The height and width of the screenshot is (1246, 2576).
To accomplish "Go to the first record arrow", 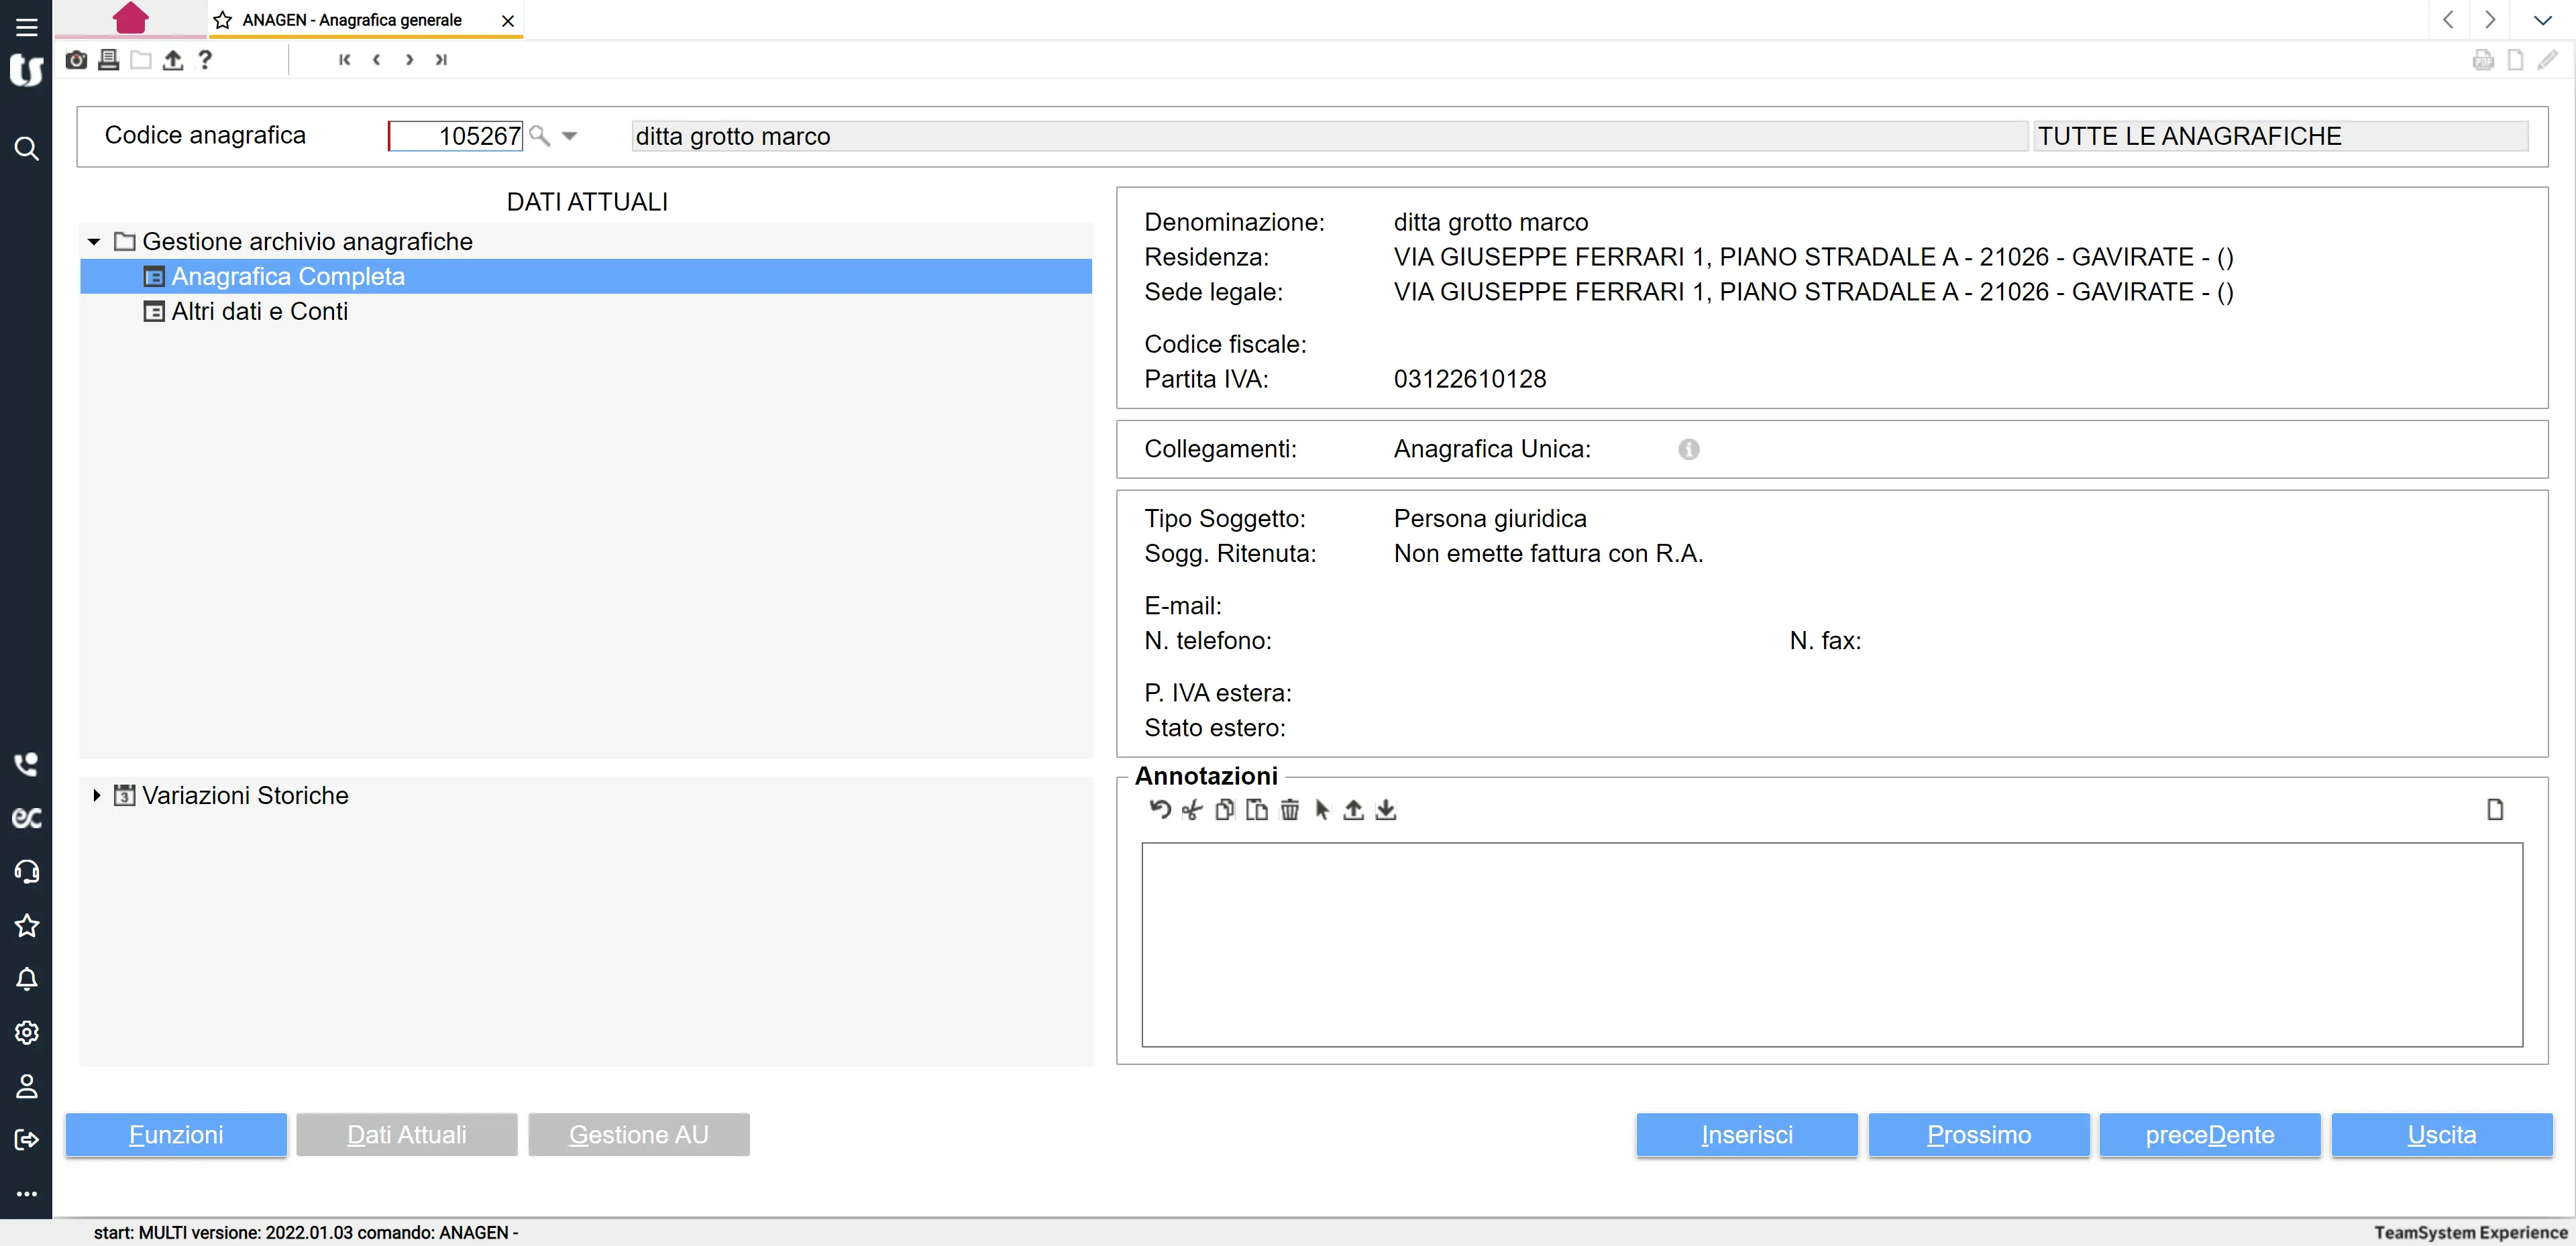I will coord(344,60).
